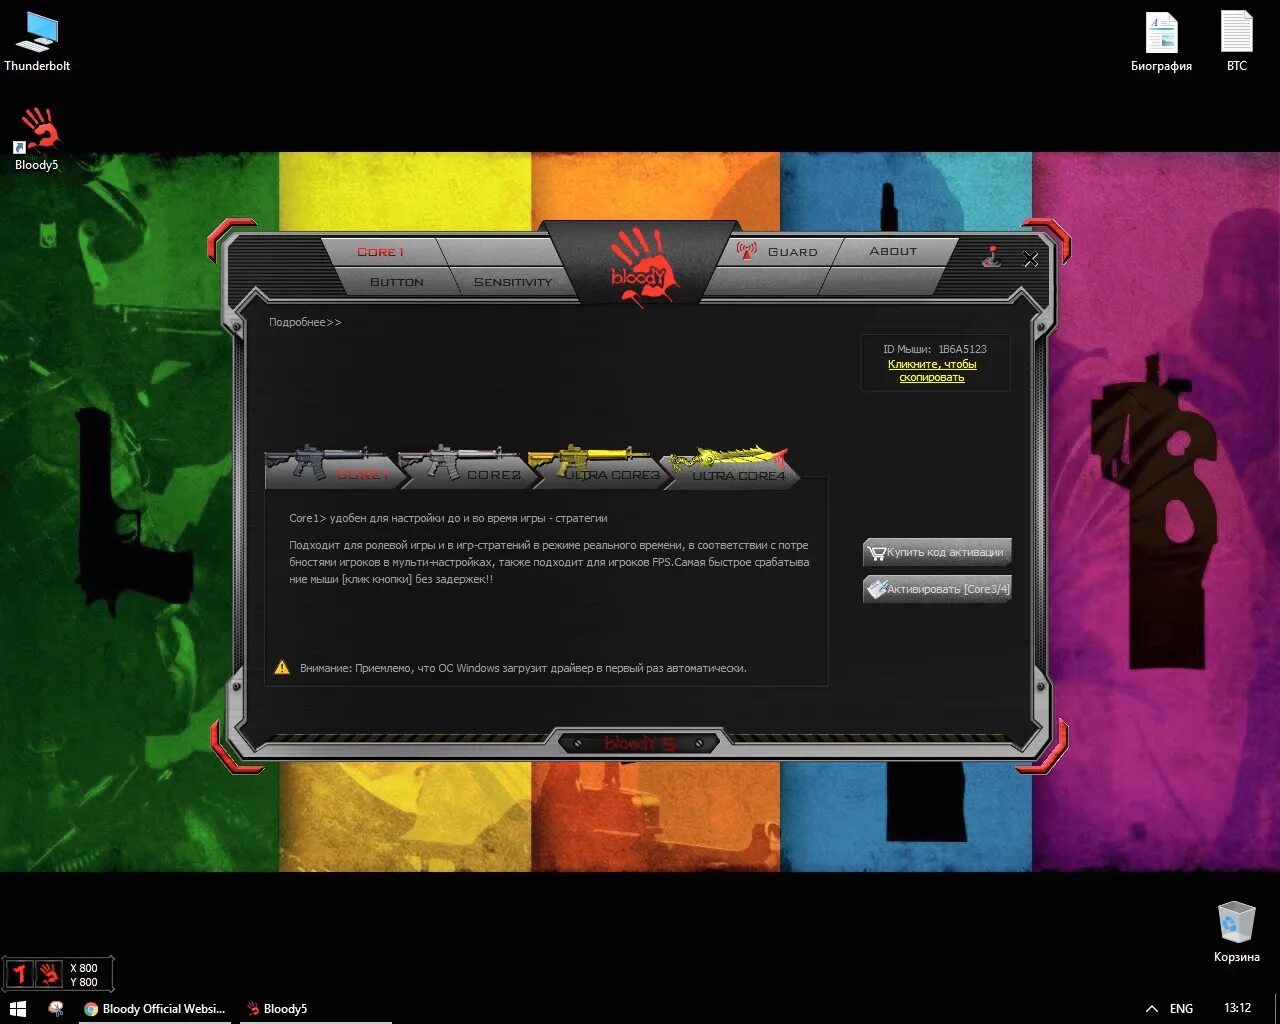1280x1024 pixels.
Task: Open the Guard tab
Action: coord(792,252)
